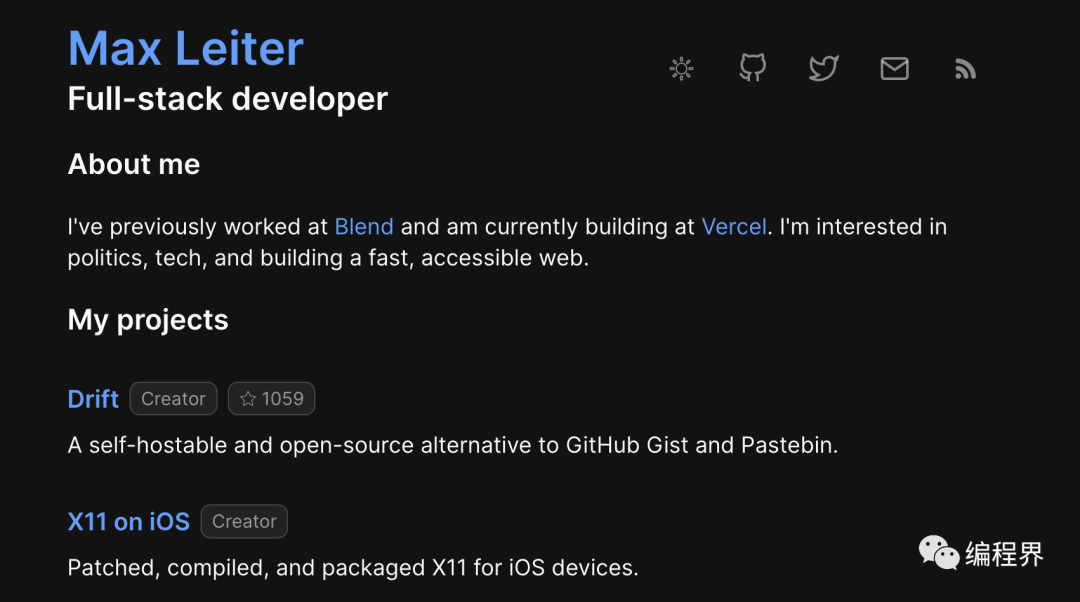Click the star icon in 1059 badge
The height and width of the screenshot is (602, 1080).
pyautogui.click(x=248, y=399)
